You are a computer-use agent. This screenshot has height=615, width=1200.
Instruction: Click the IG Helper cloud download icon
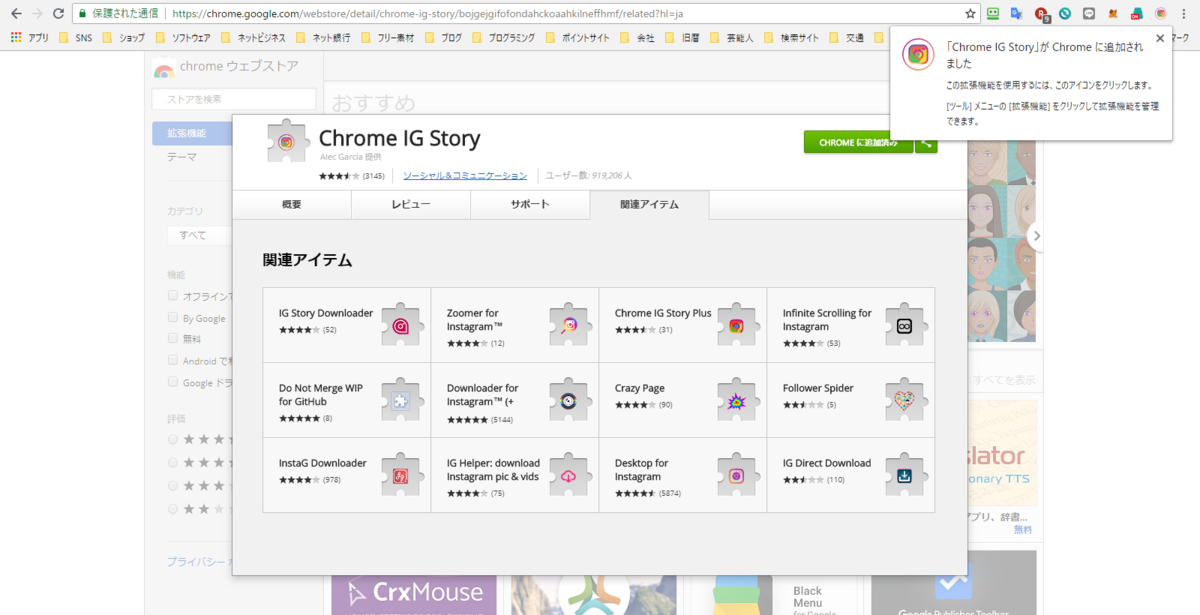(x=569, y=475)
